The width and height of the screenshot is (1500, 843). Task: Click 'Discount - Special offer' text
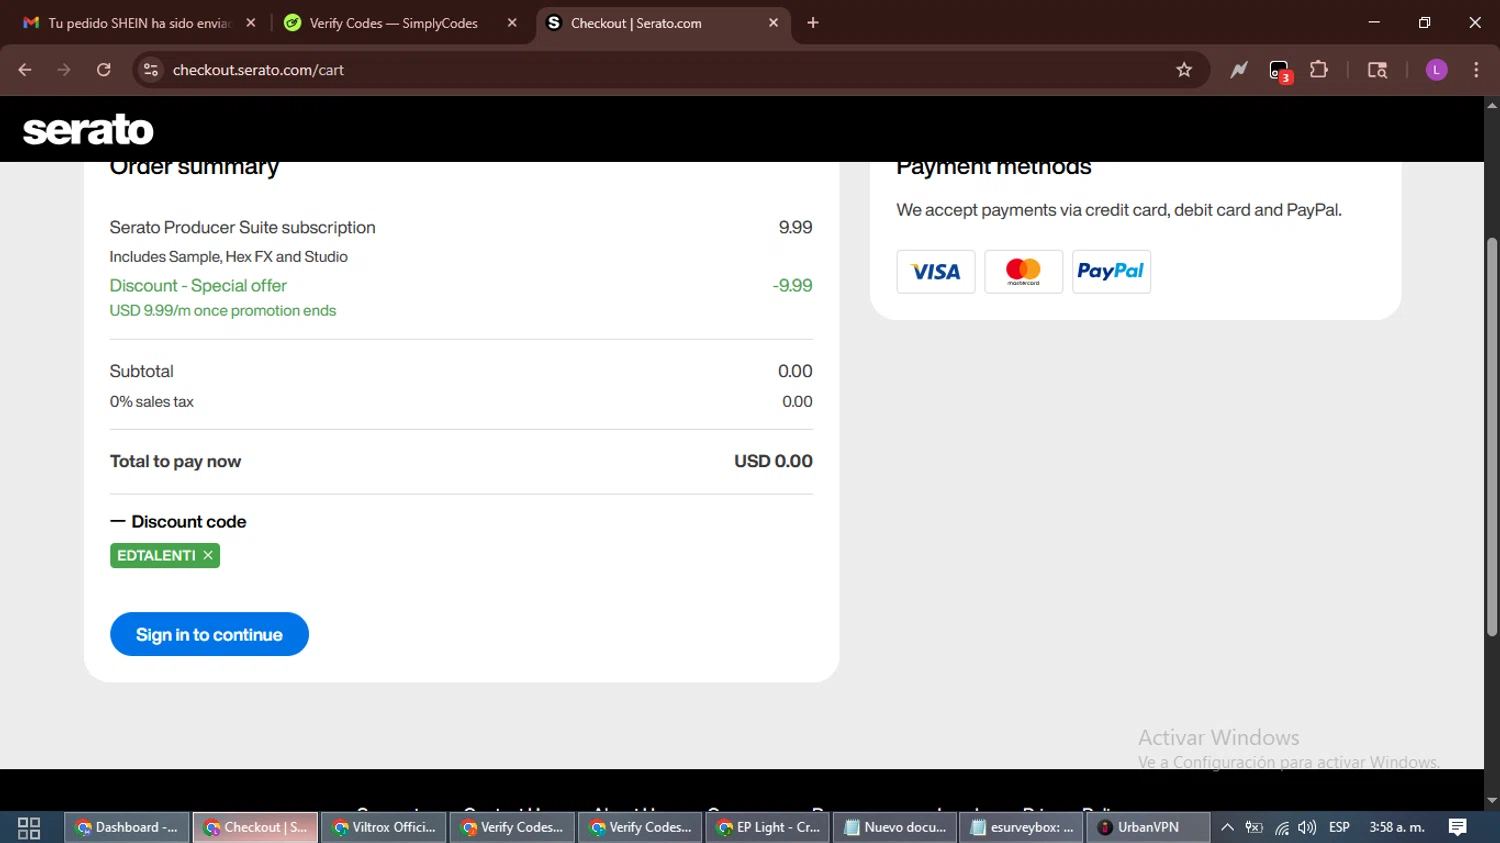tap(198, 286)
